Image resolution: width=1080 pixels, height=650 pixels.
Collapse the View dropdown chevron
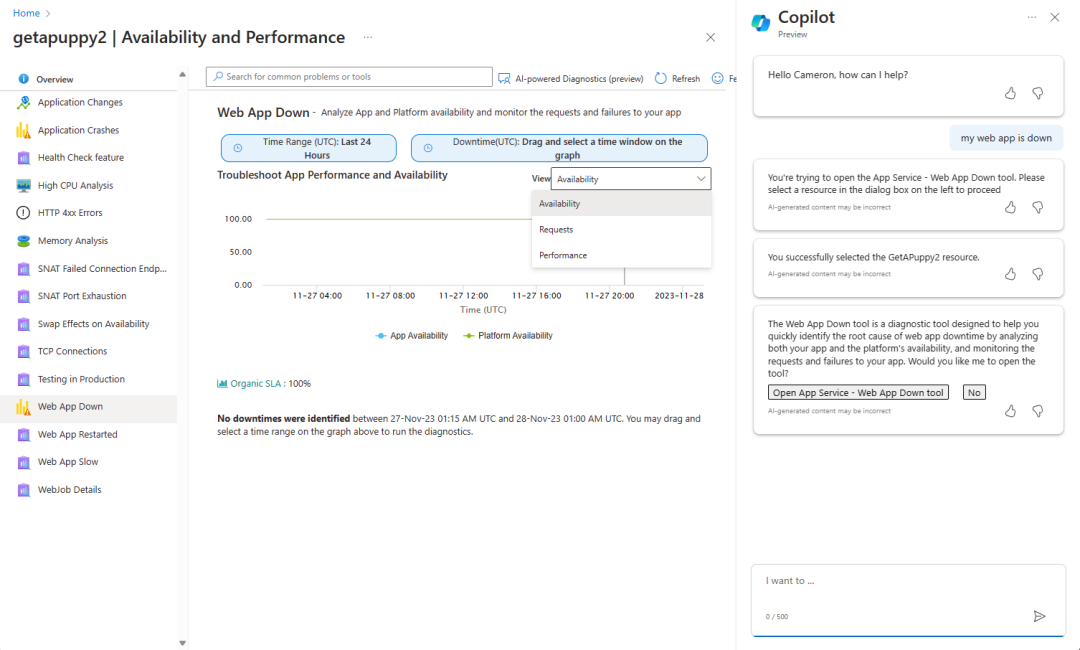pyautogui.click(x=699, y=179)
